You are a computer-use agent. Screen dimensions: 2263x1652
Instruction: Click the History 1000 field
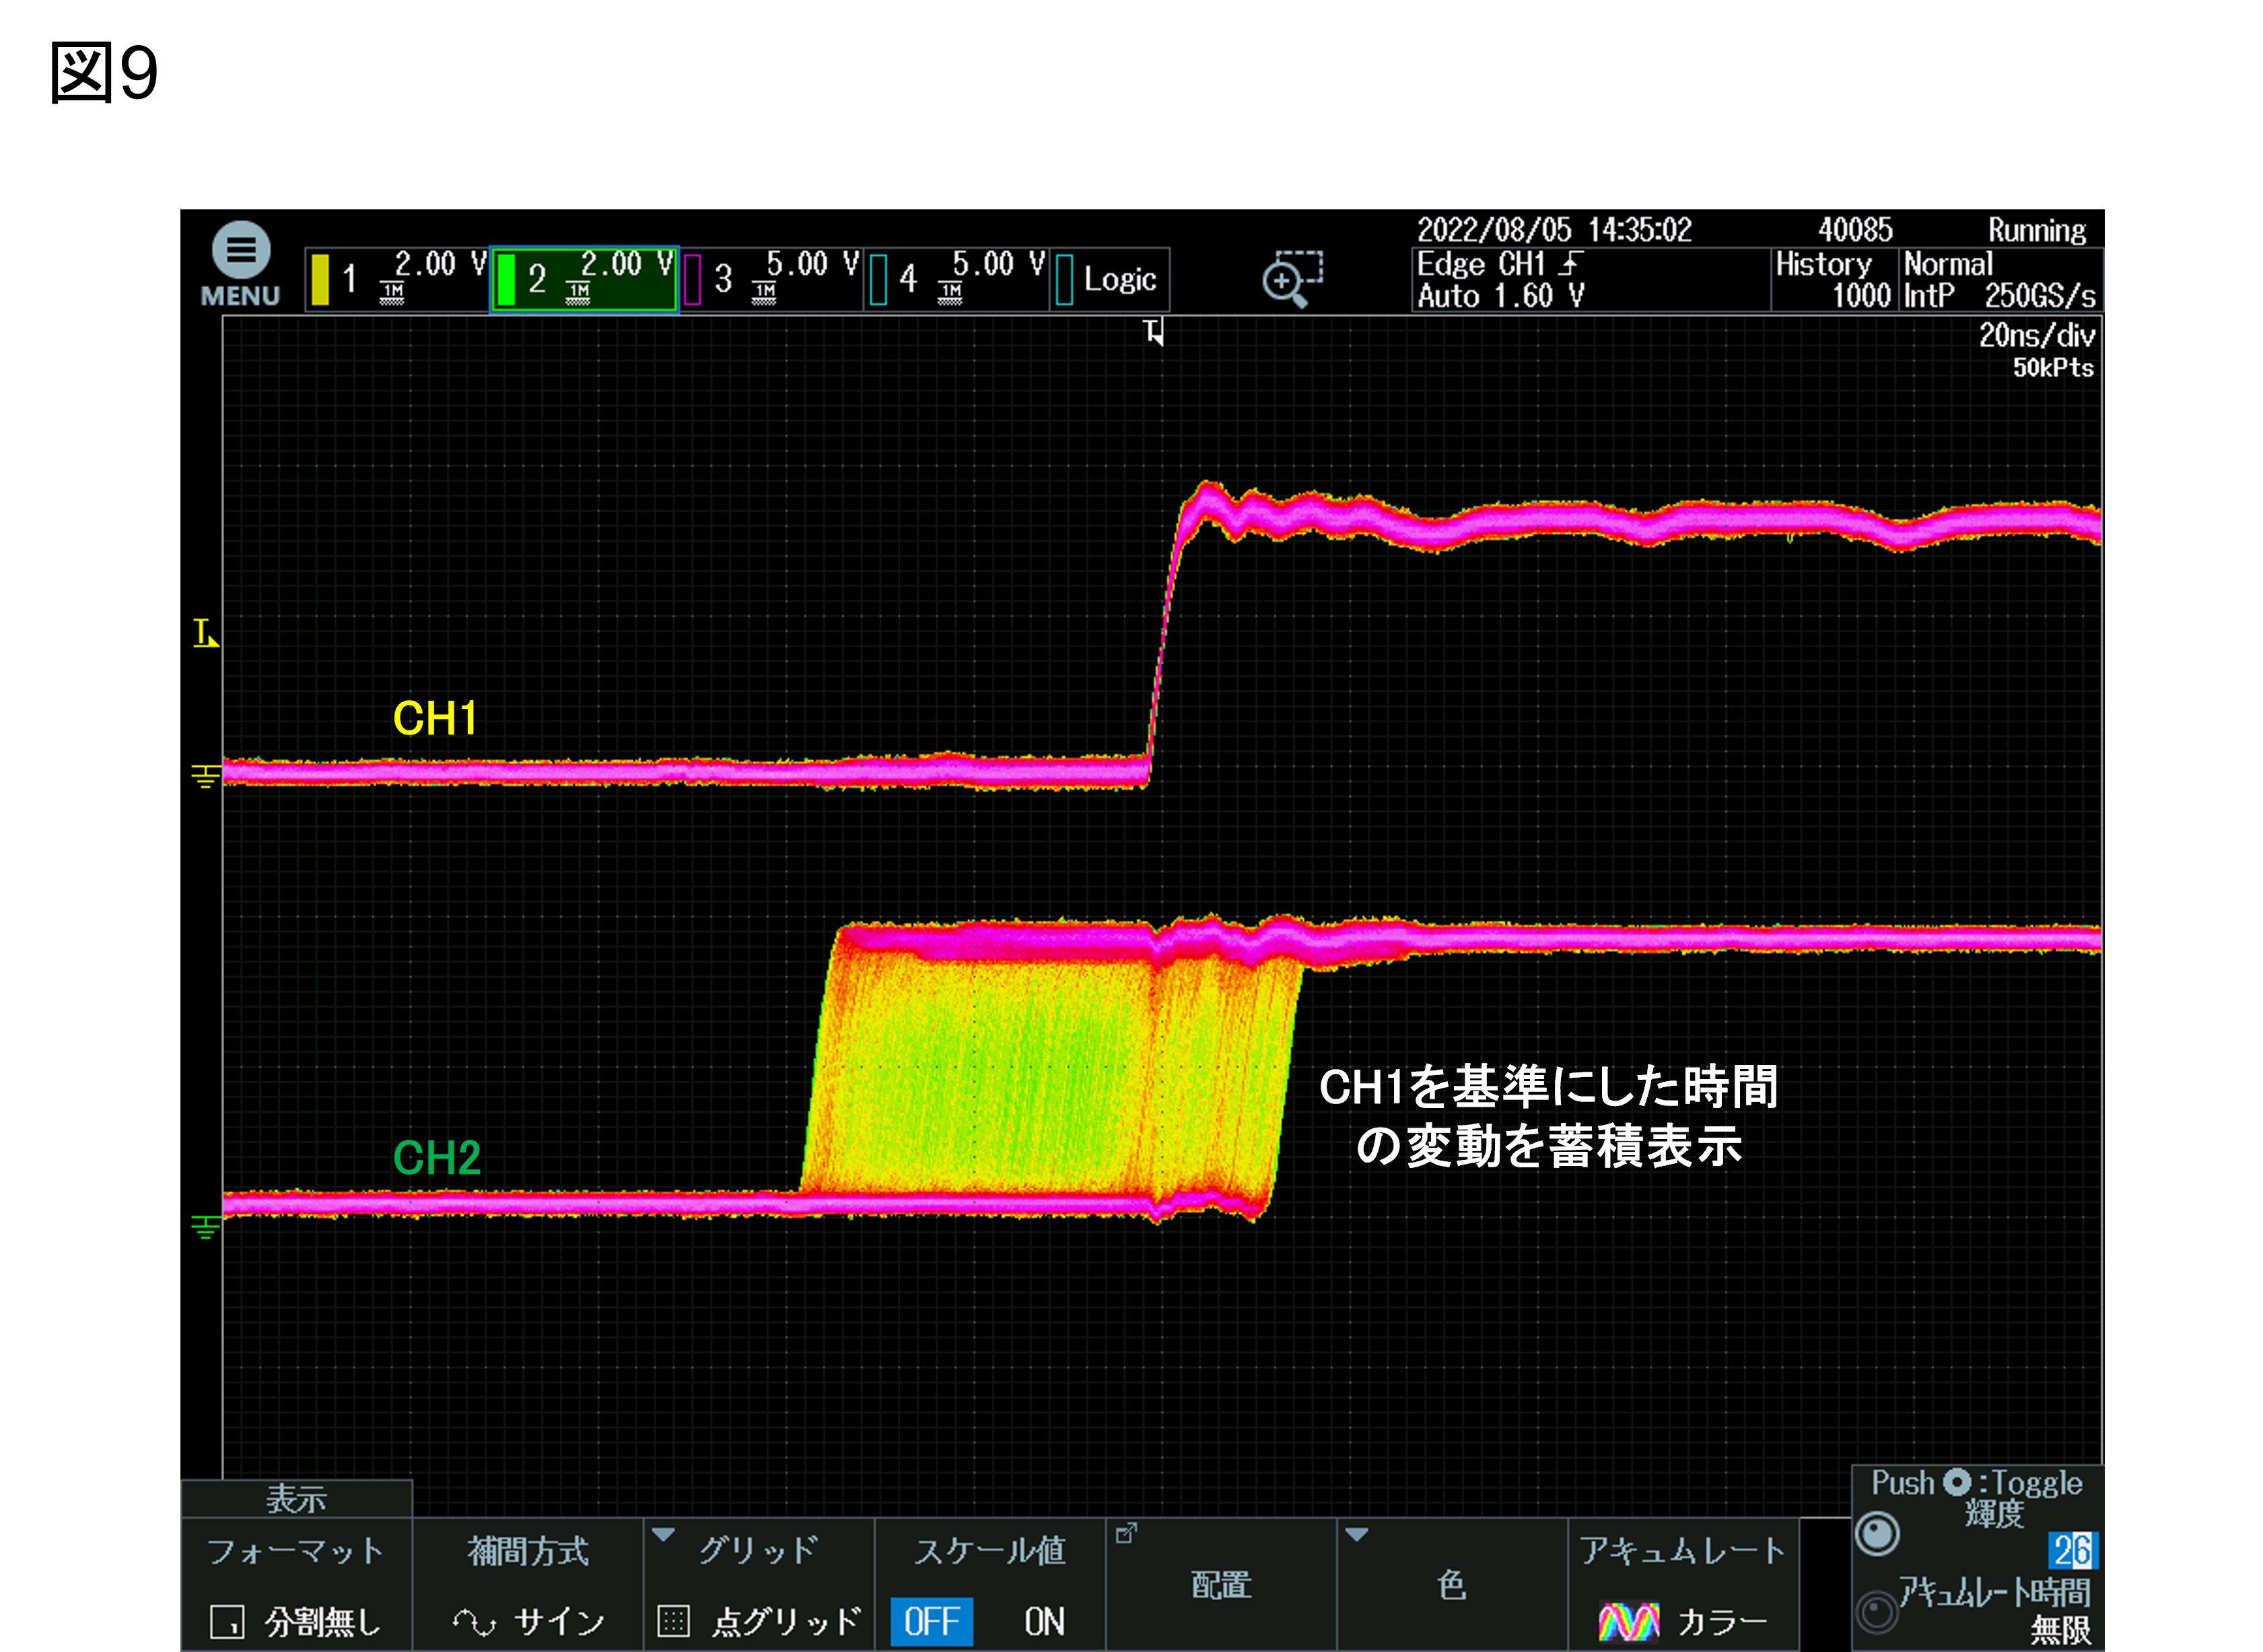1834,280
